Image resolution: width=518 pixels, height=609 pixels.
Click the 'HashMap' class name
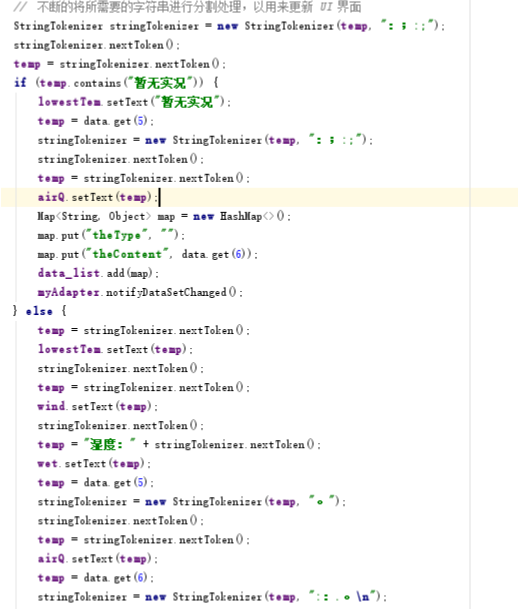(x=241, y=216)
